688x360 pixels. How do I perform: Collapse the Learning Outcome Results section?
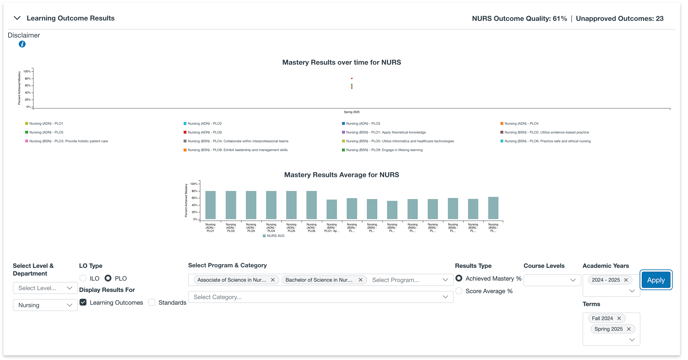pos(17,18)
